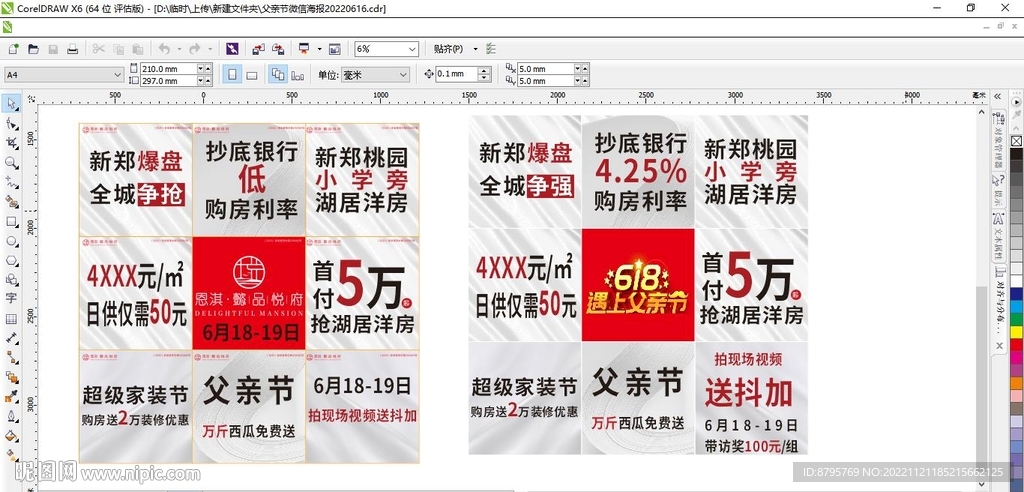Set page orientation to landscape
This screenshot has width=1024, height=492.
(251, 74)
